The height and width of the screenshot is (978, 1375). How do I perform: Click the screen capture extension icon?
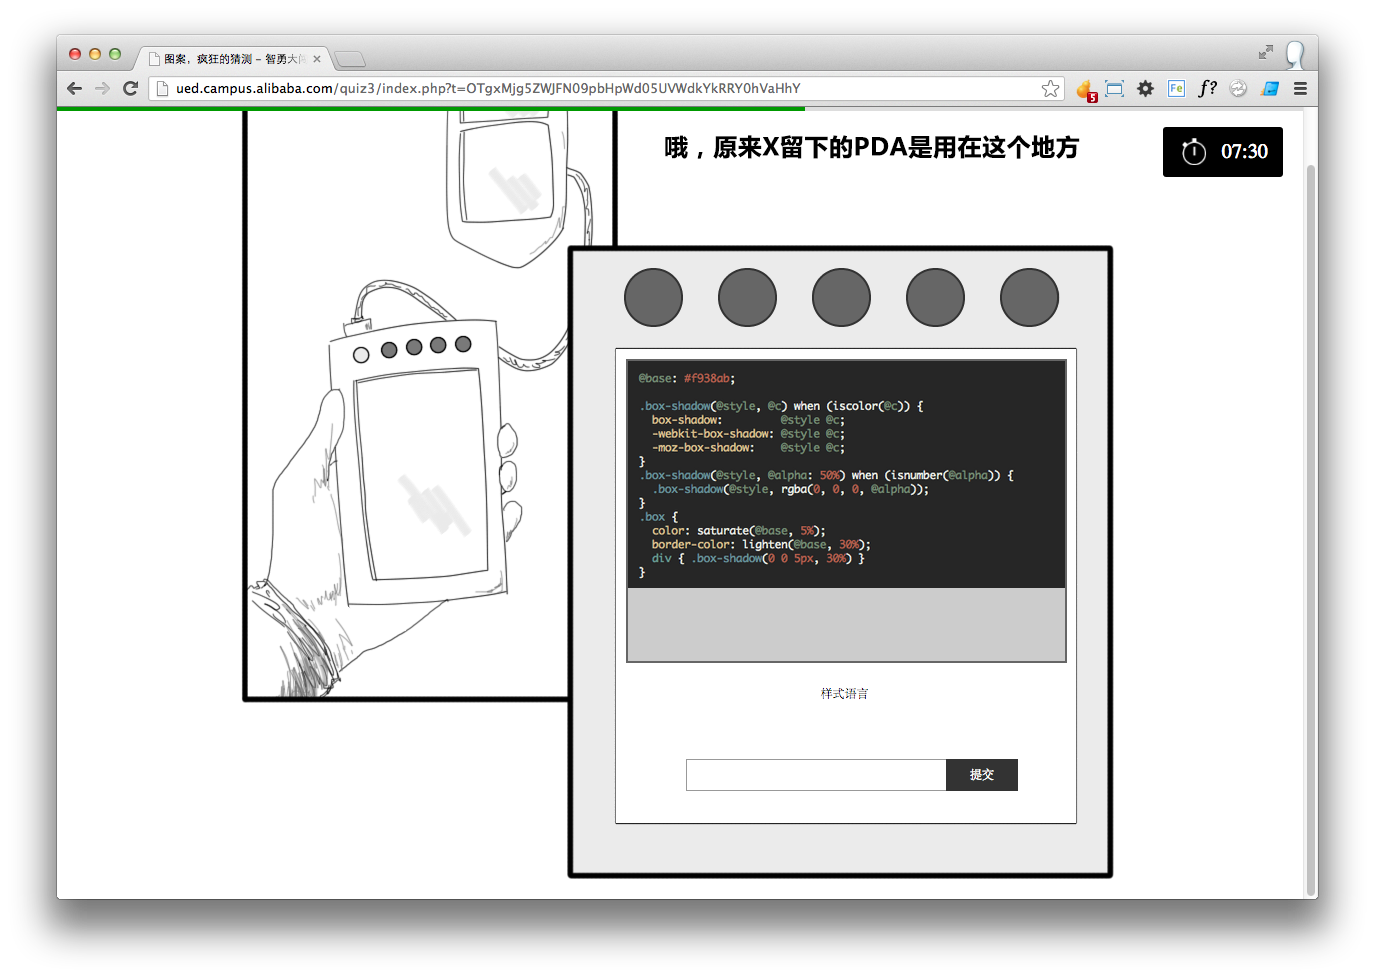click(1115, 89)
